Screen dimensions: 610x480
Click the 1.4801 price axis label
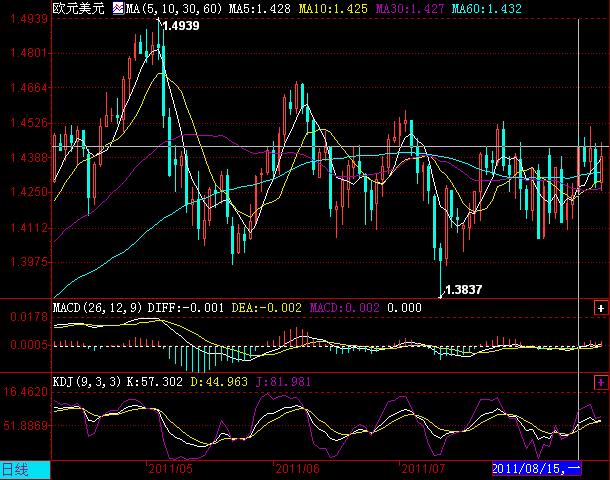coord(28,53)
